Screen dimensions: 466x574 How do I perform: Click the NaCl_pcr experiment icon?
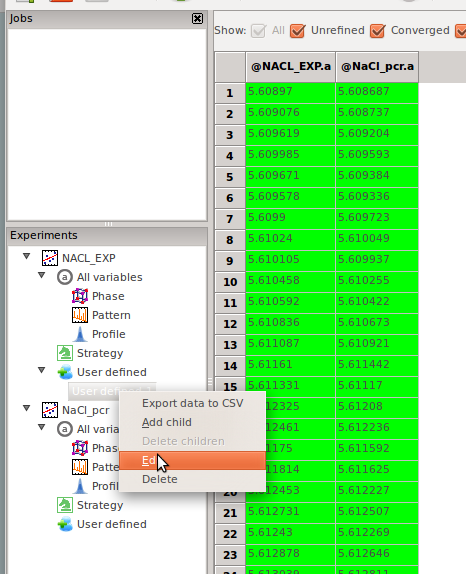(50, 410)
